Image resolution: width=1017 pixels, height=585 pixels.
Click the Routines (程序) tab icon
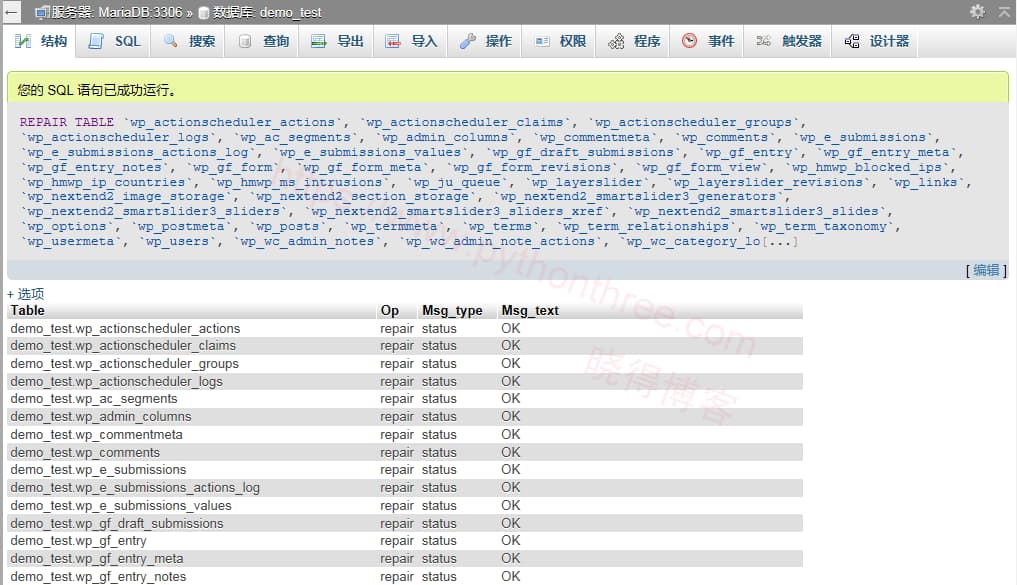click(616, 42)
